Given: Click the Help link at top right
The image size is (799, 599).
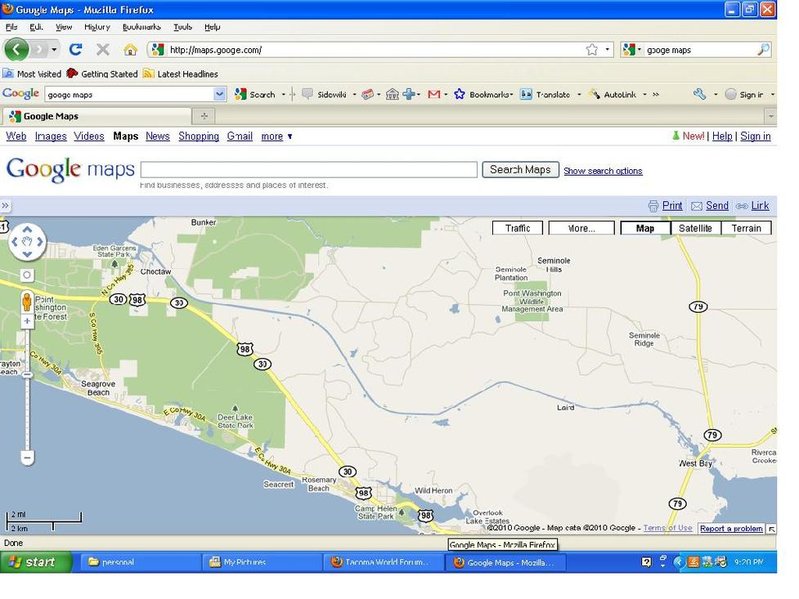Looking at the screenshot, I should coord(722,136).
